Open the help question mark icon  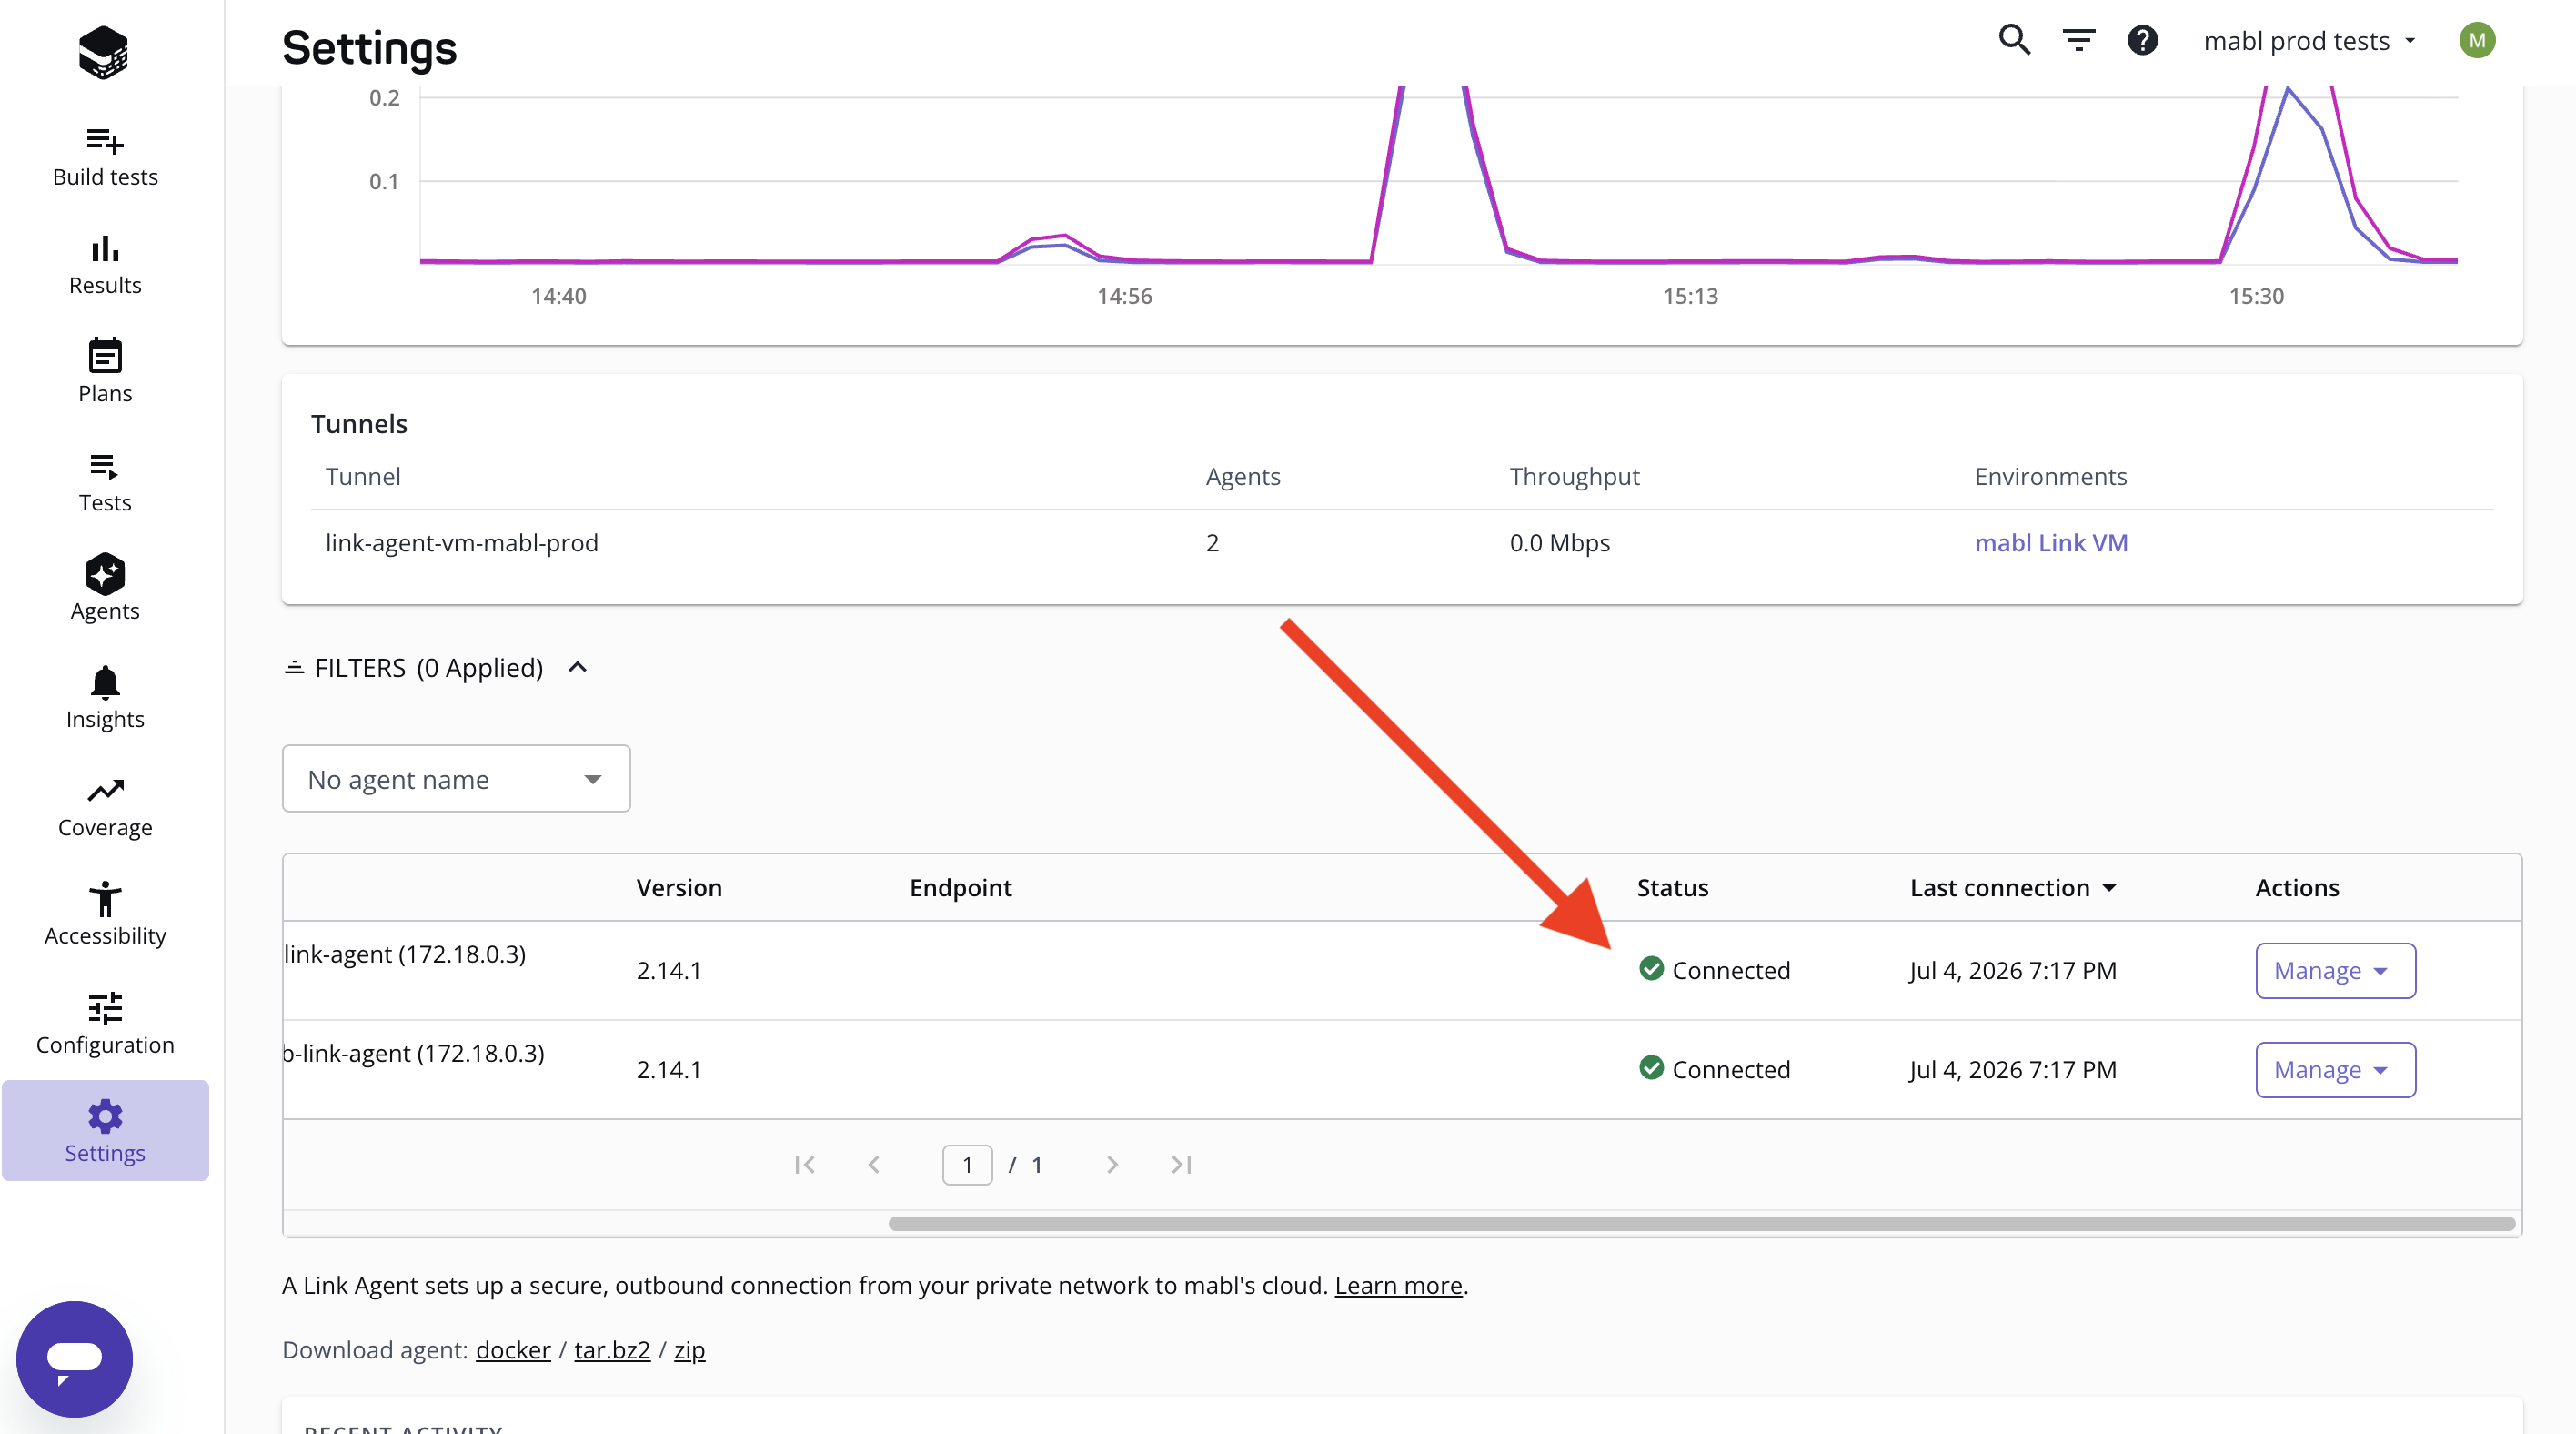tap(2142, 41)
